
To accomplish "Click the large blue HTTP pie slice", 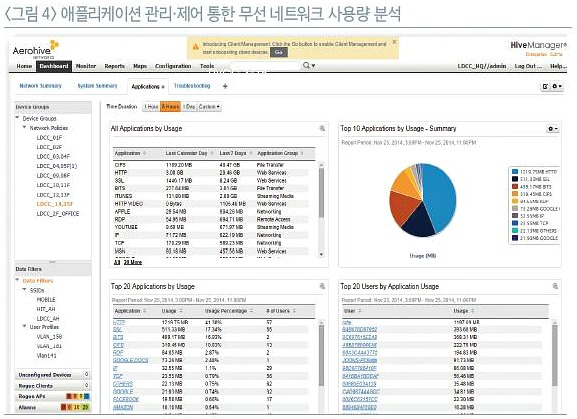I will tap(441, 197).
